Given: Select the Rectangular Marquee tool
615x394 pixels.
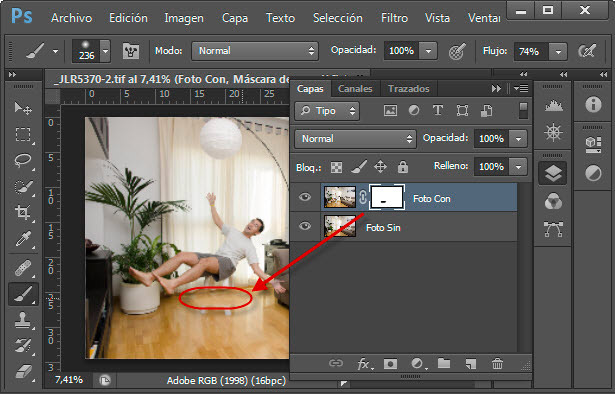Looking at the screenshot, I should tap(23, 134).
